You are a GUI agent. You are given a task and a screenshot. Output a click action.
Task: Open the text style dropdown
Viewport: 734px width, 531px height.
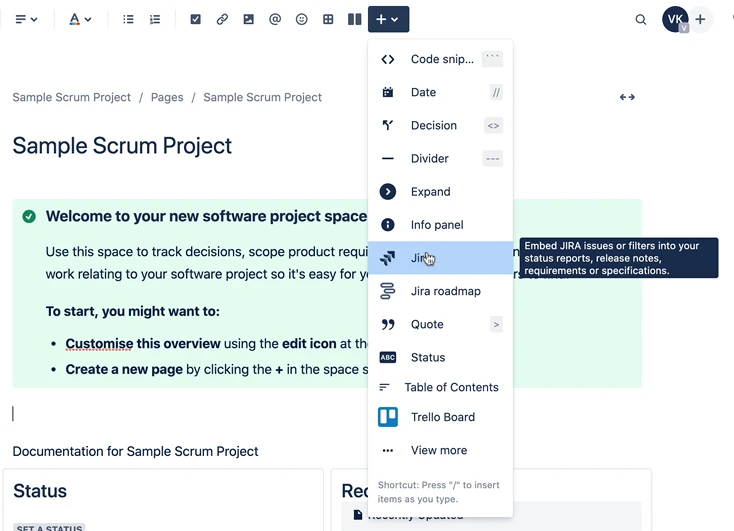pos(26,19)
